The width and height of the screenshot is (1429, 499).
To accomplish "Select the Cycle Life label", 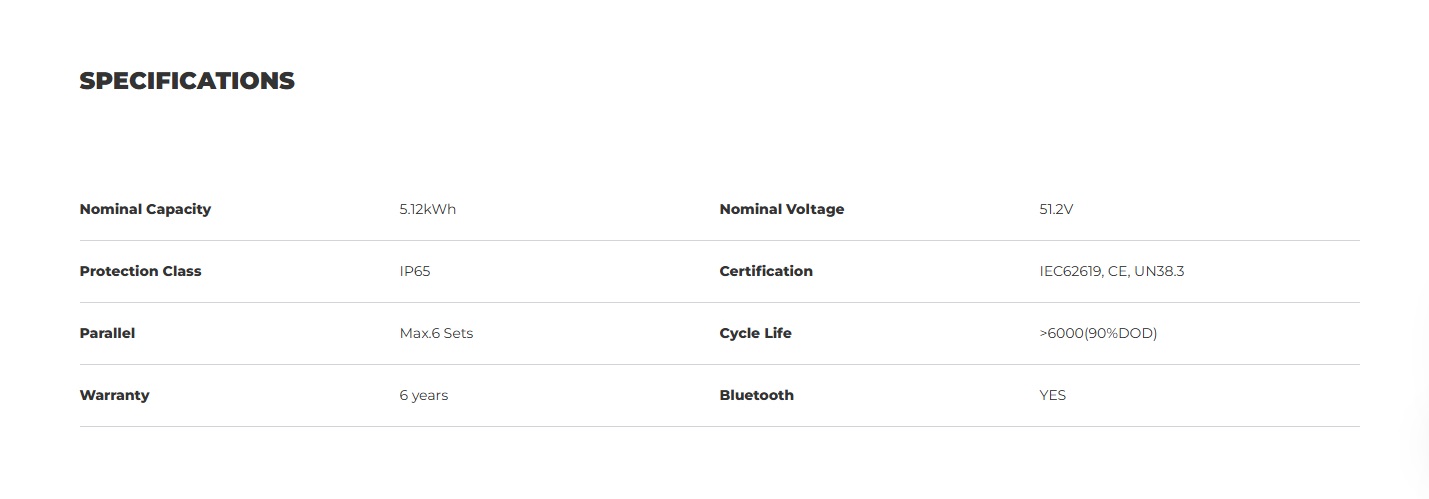I will [755, 333].
